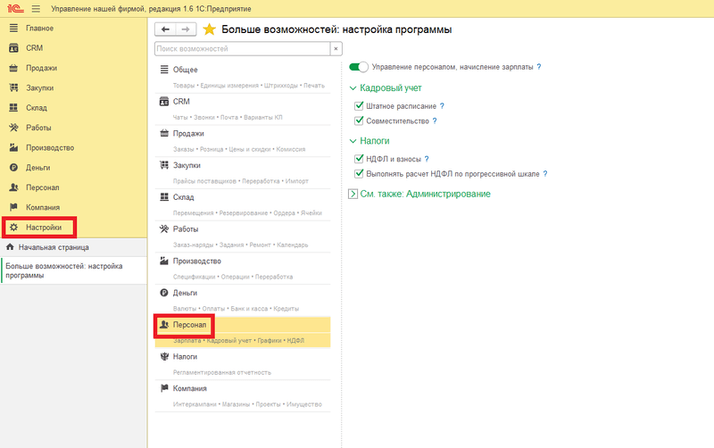The height and width of the screenshot is (448, 714).
Task: Uncheck расчет НДФЛ по прогрессивной шкале checkbox
Action: point(359,173)
